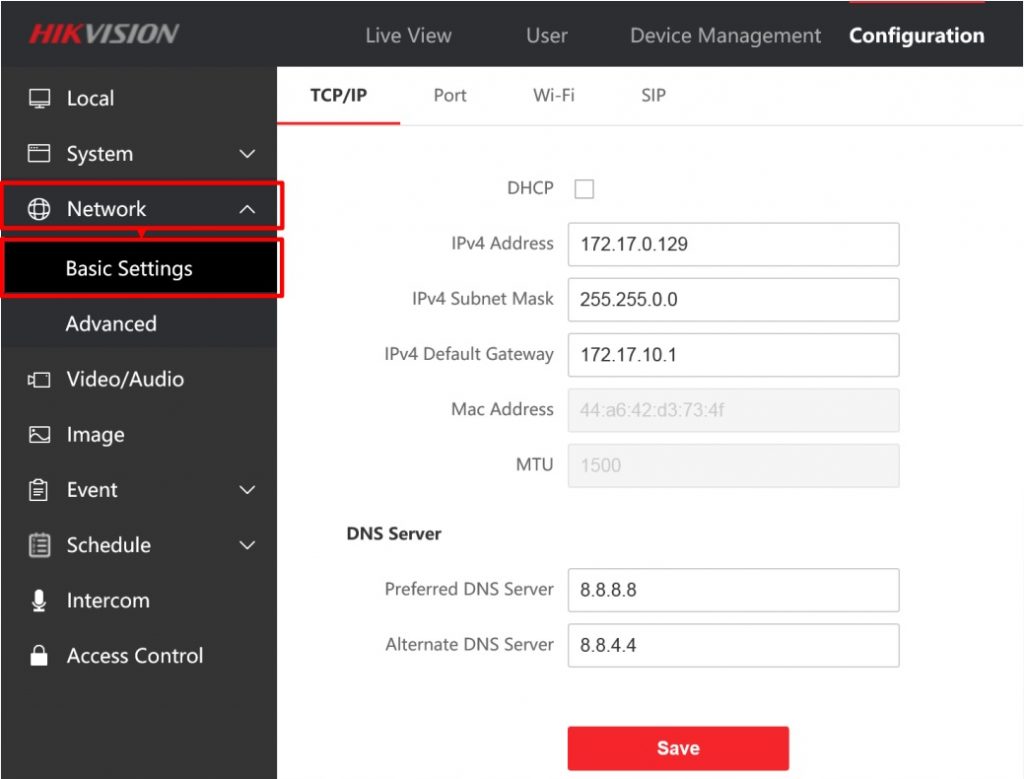
Task: Click the MTU label
Action: [534, 464]
